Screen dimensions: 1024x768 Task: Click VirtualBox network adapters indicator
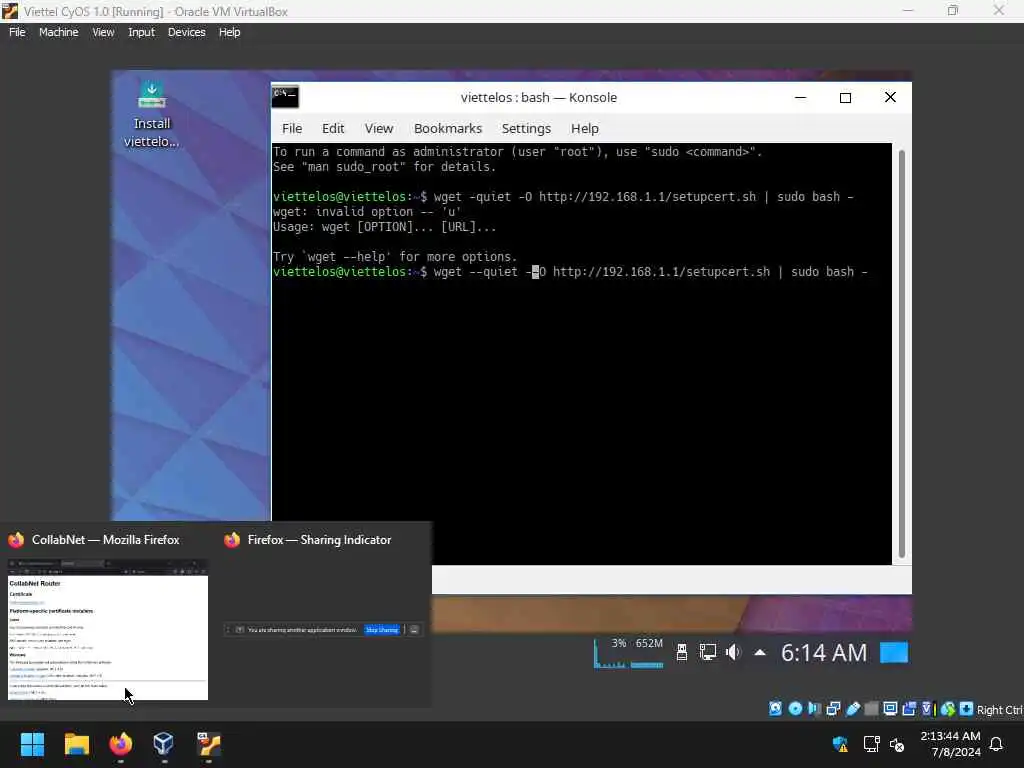pyautogui.click(x=833, y=709)
